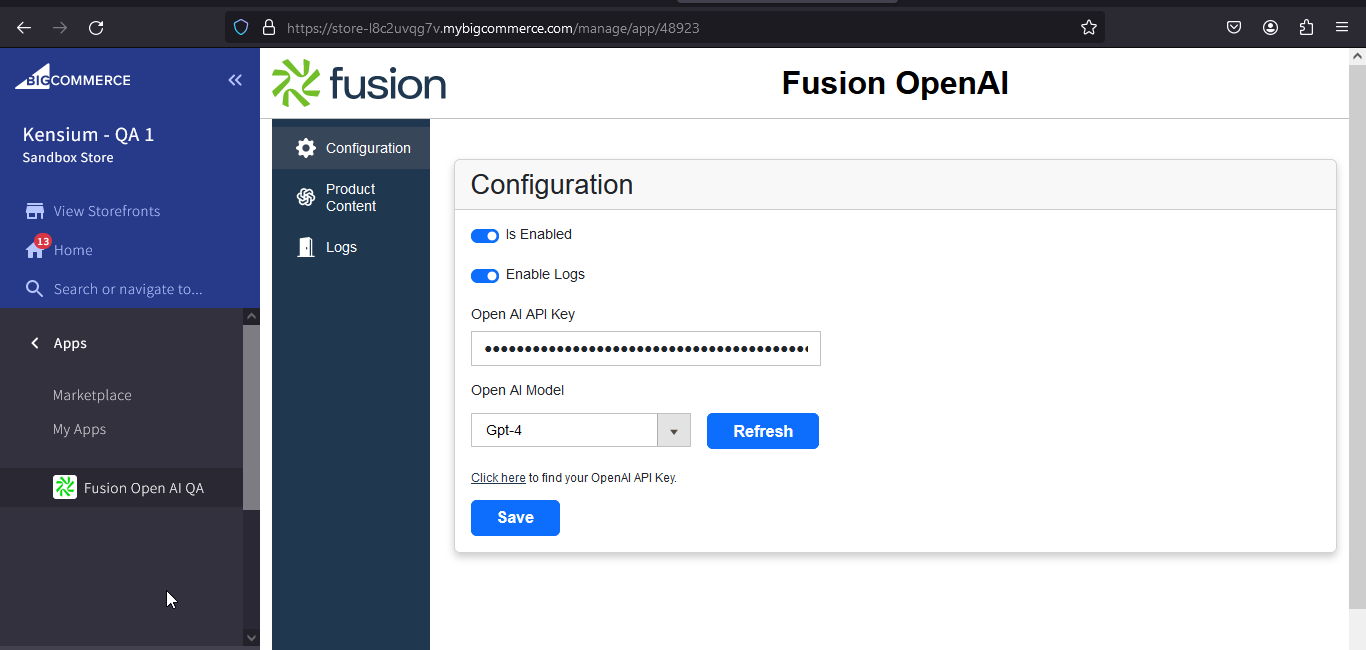Viewport: 1366px width, 650px height.
Task: Open the View Storefronts link
Action: [107, 211]
